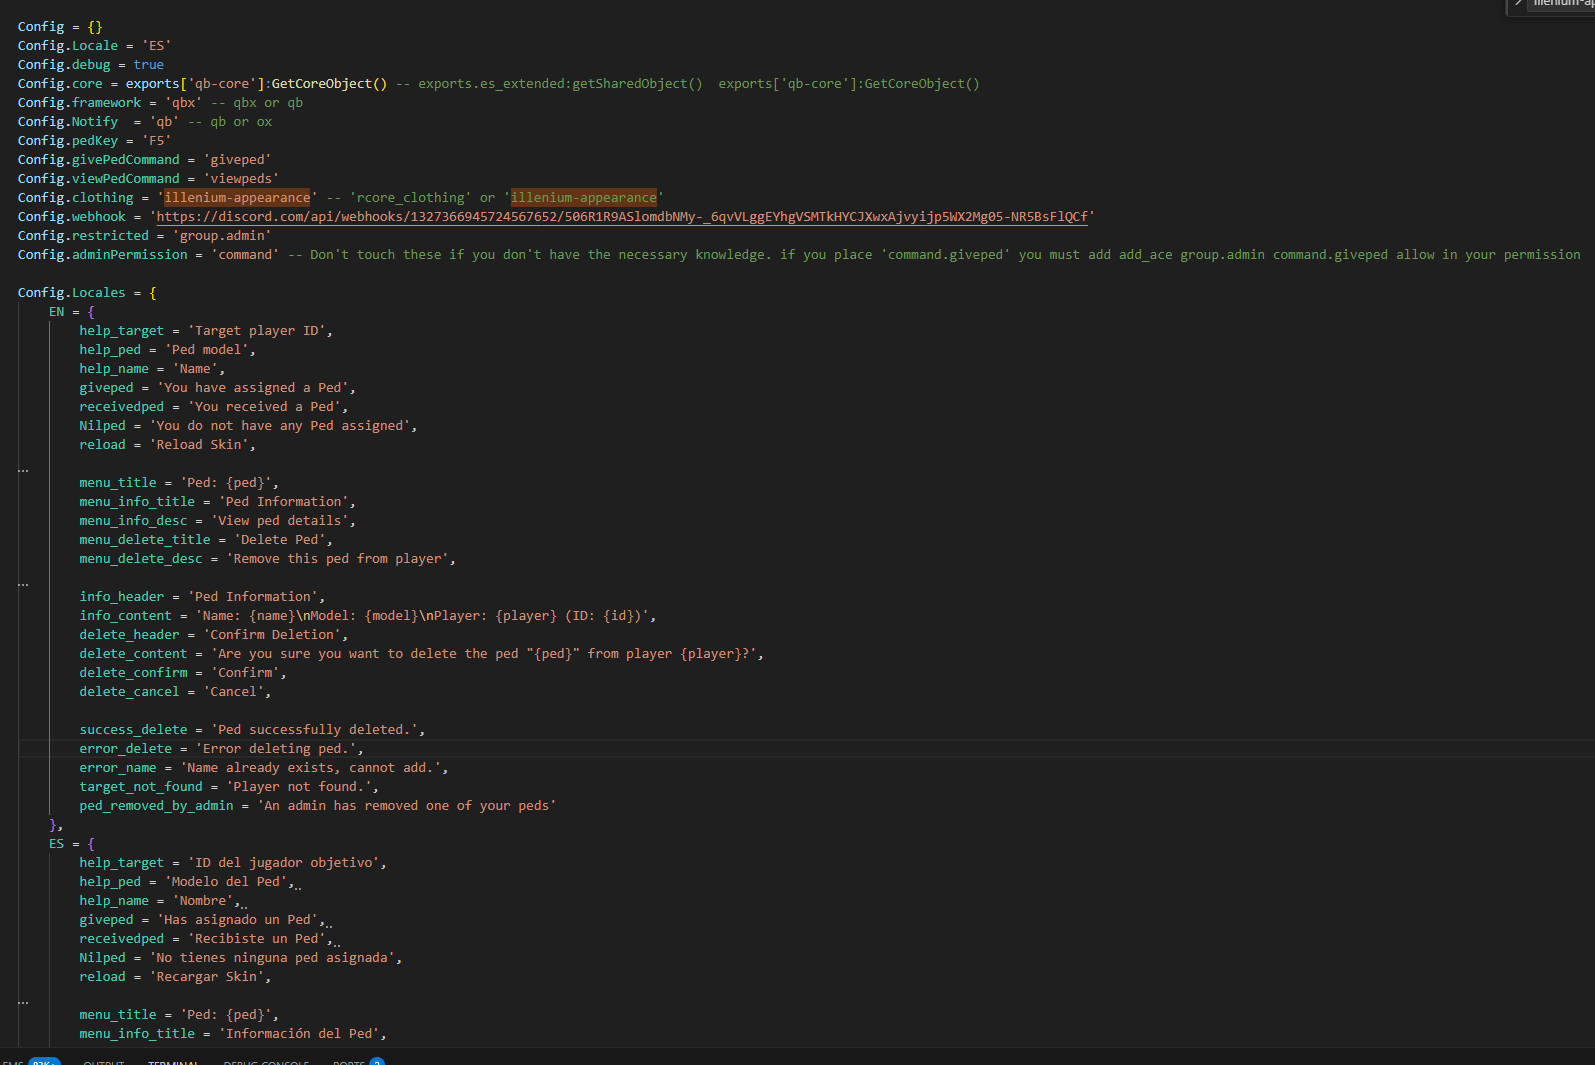Click the 'Modelo del Ped' string
This screenshot has height=1065, width=1595.
coord(225,882)
